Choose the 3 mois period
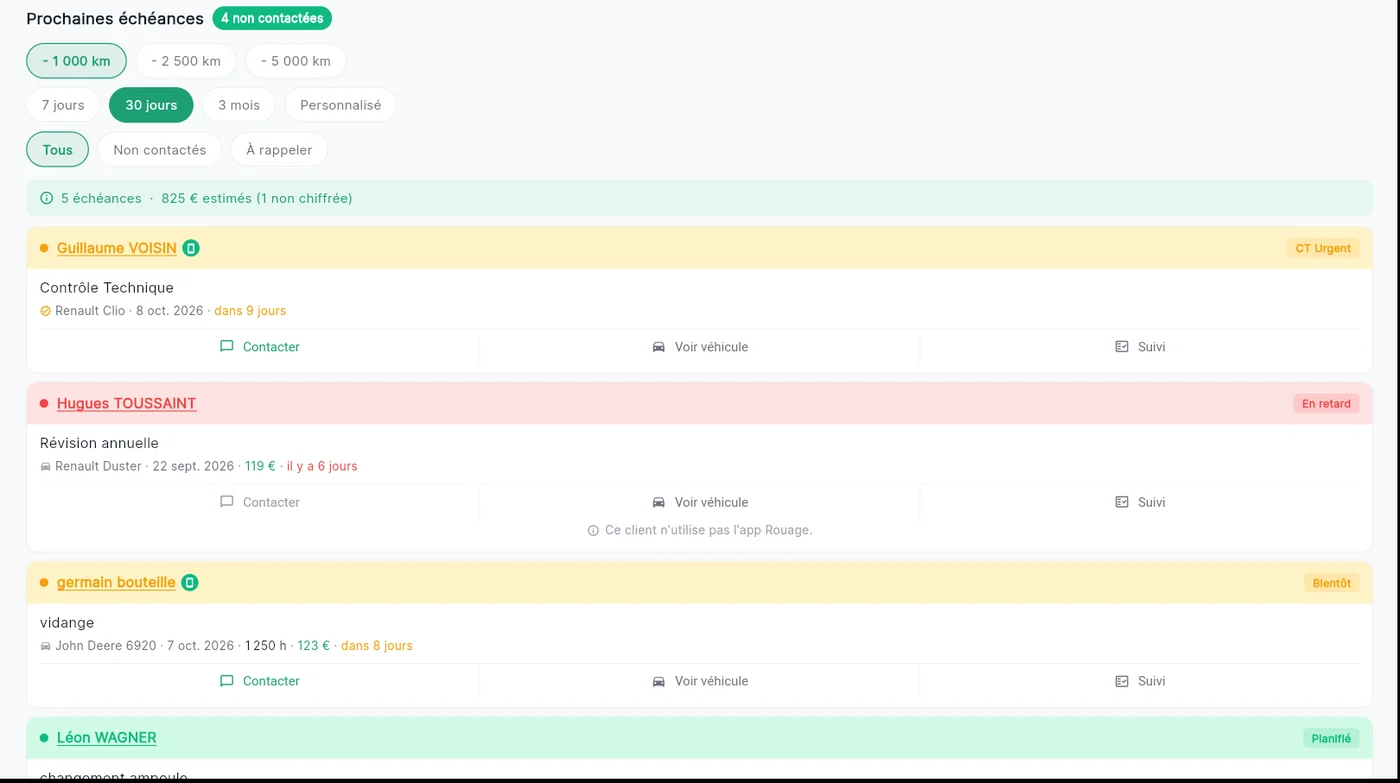 (x=239, y=105)
